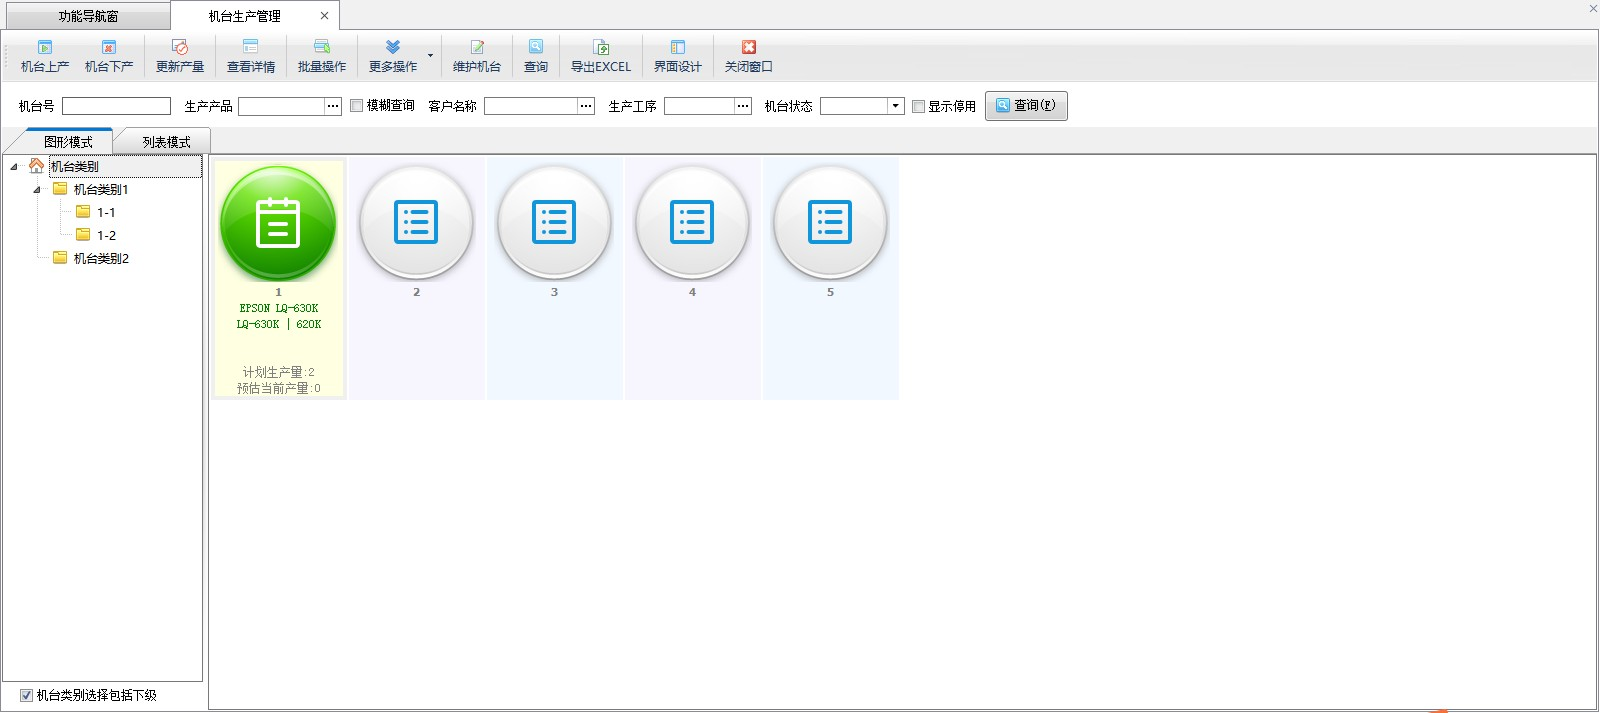Screen dimensions: 1600x713
Task: Switch to the 列表模式 tab
Action: click(x=166, y=142)
